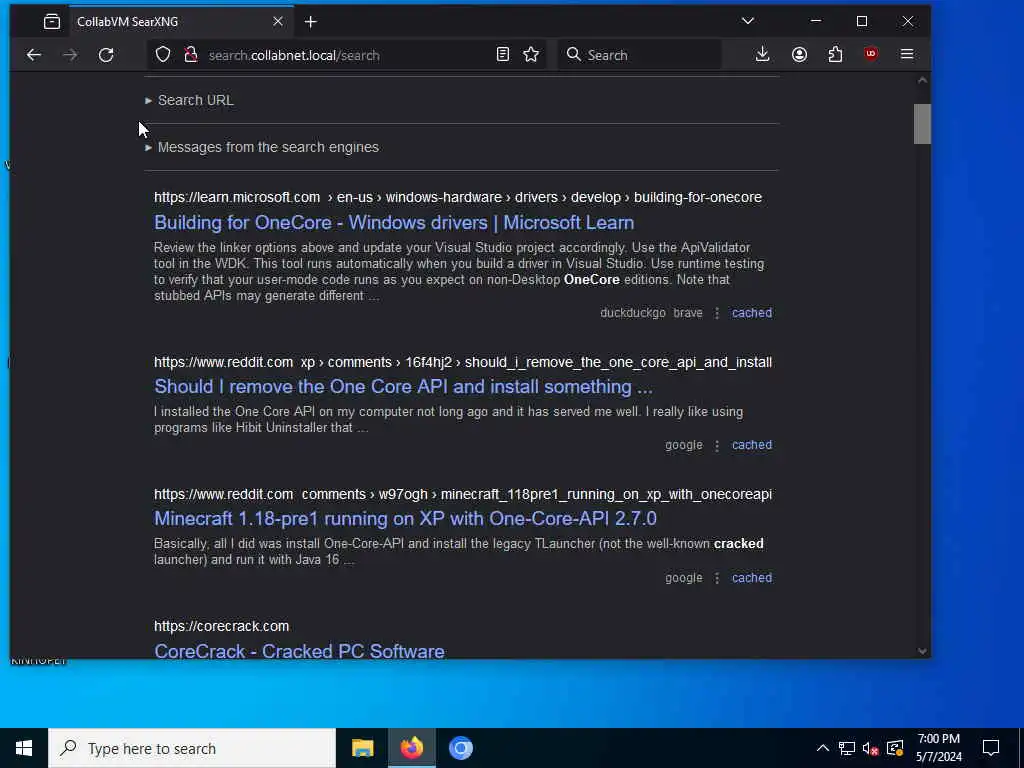Click the Type here to search taskbar box

point(192,748)
